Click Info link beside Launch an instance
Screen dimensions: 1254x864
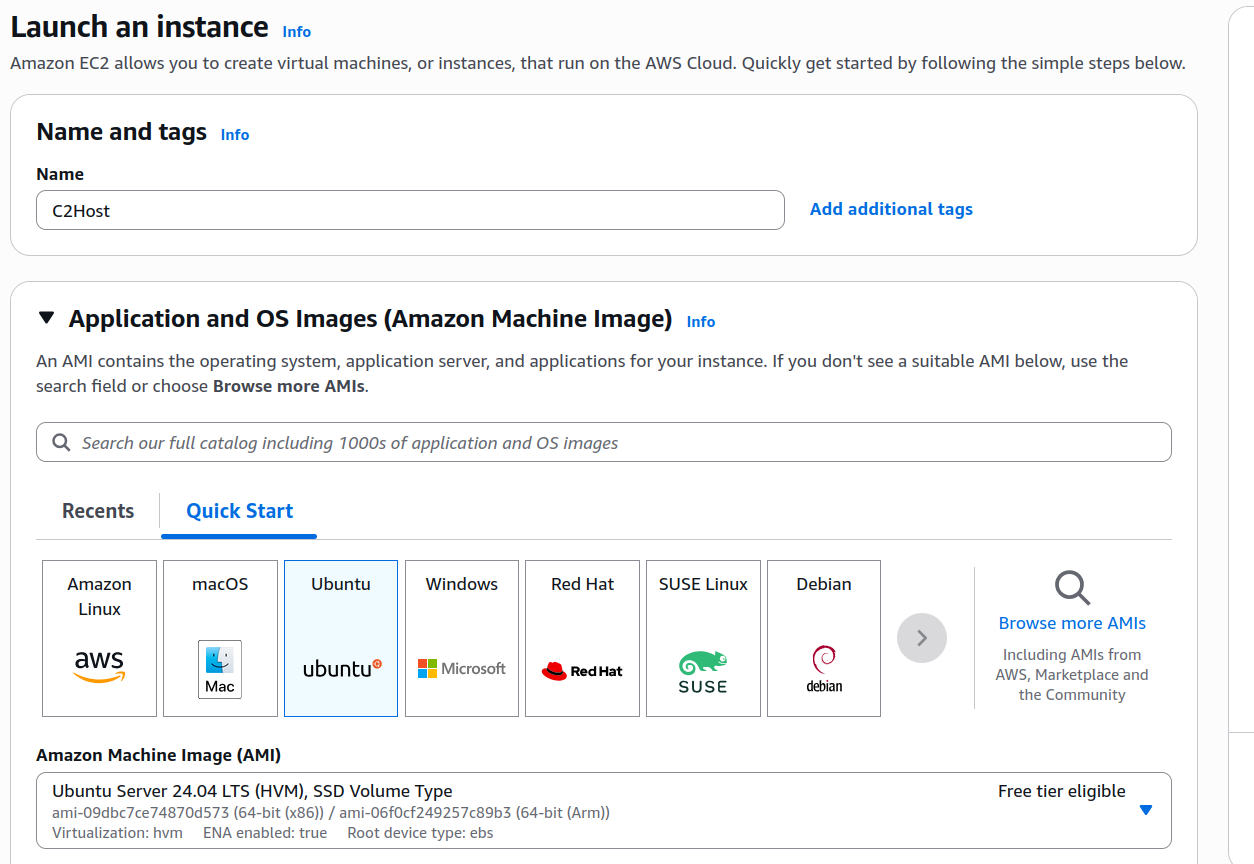297,32
